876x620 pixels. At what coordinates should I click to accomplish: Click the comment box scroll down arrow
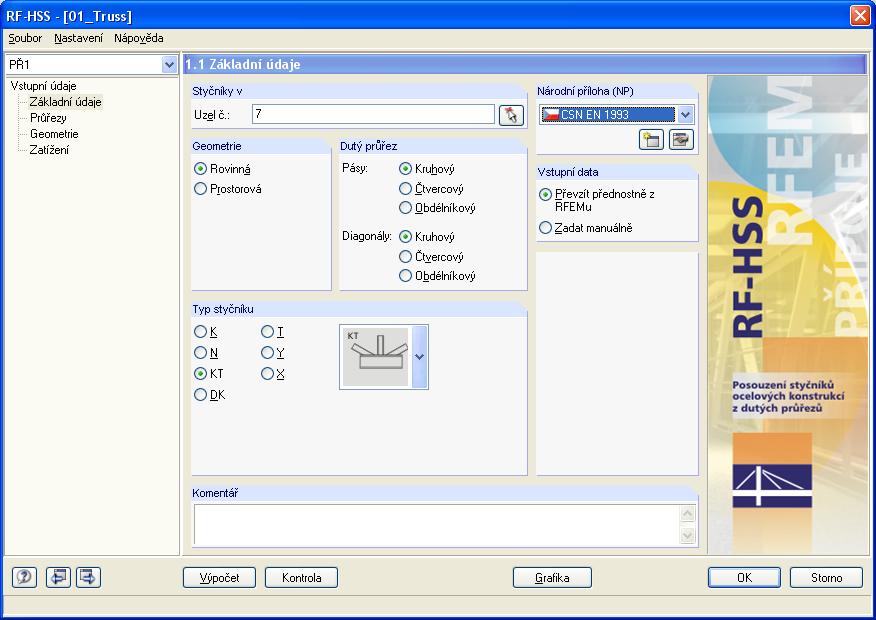(x=688, y=536)
